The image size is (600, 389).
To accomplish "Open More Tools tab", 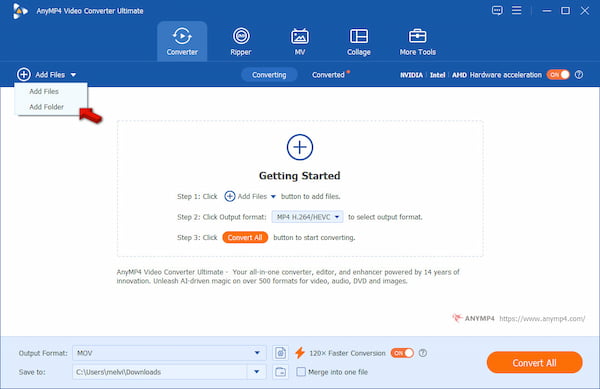I will [x=417, y=41].
